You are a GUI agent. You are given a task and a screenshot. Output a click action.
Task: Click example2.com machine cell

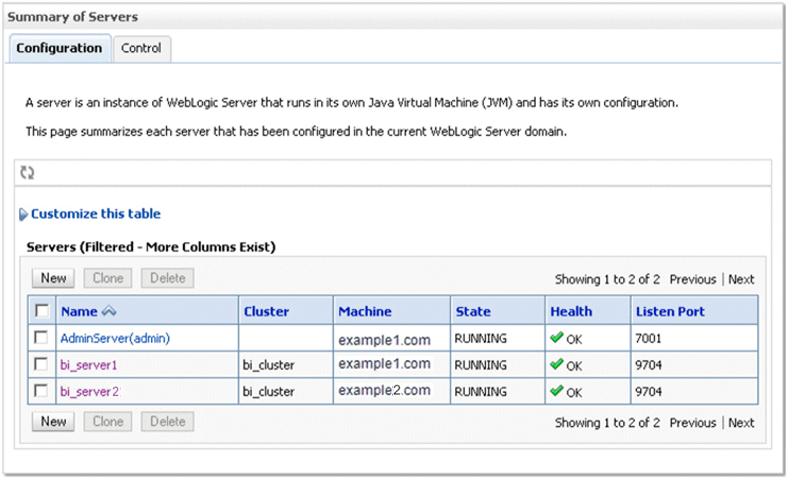pyautogui.click(x=384, y=390)
